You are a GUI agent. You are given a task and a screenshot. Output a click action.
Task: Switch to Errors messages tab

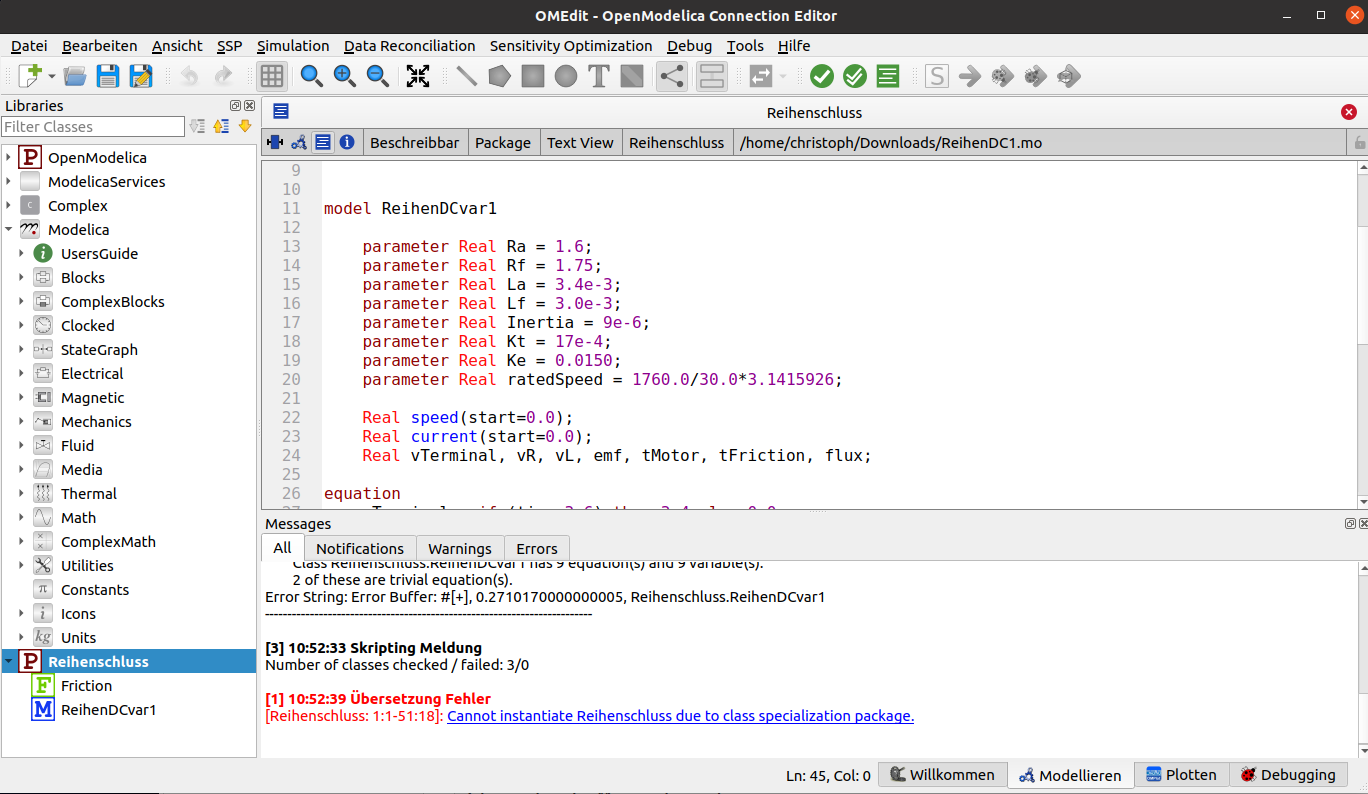[537, 549]
